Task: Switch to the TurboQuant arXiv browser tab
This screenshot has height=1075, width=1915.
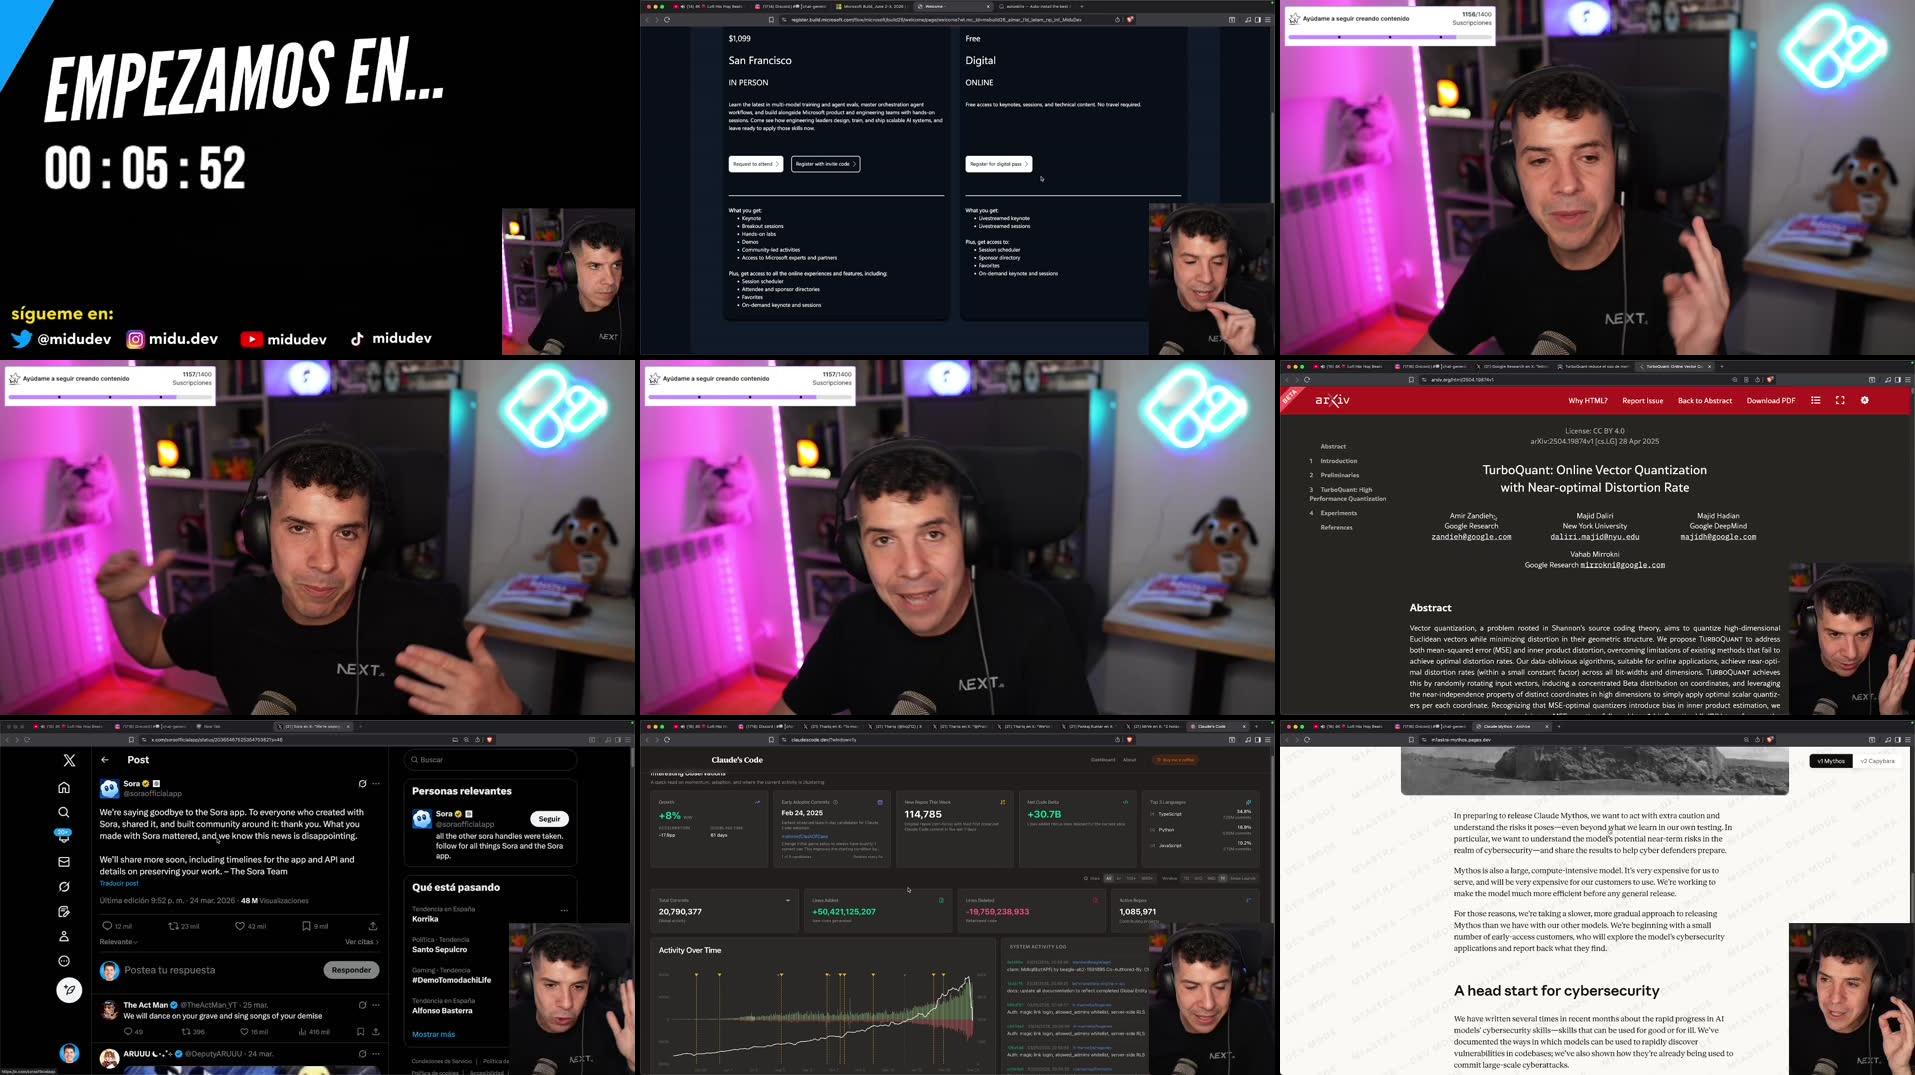Action: [1675, 367]
